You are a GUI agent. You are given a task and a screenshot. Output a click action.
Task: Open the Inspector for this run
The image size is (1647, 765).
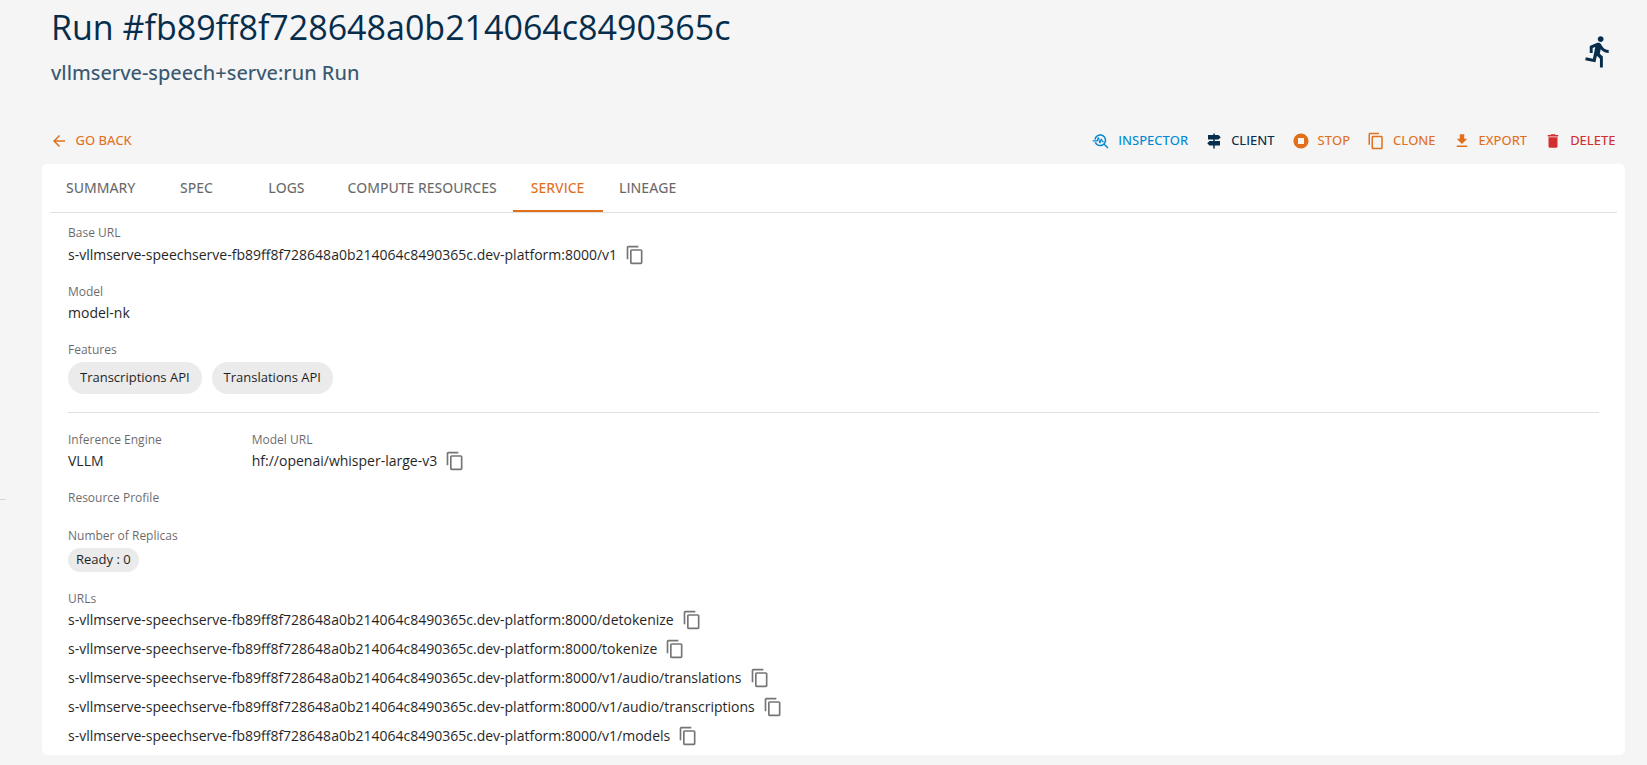1141,141
